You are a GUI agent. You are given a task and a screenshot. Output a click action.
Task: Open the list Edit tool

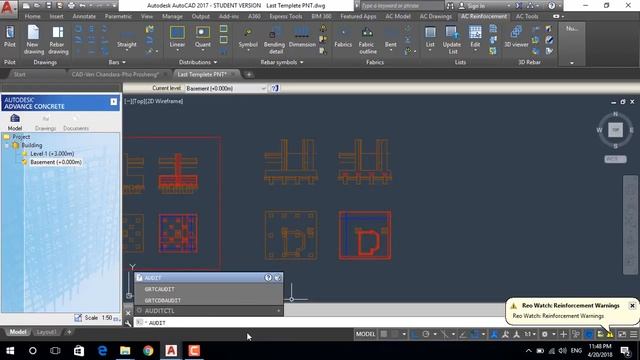click(x=475, y=38)
